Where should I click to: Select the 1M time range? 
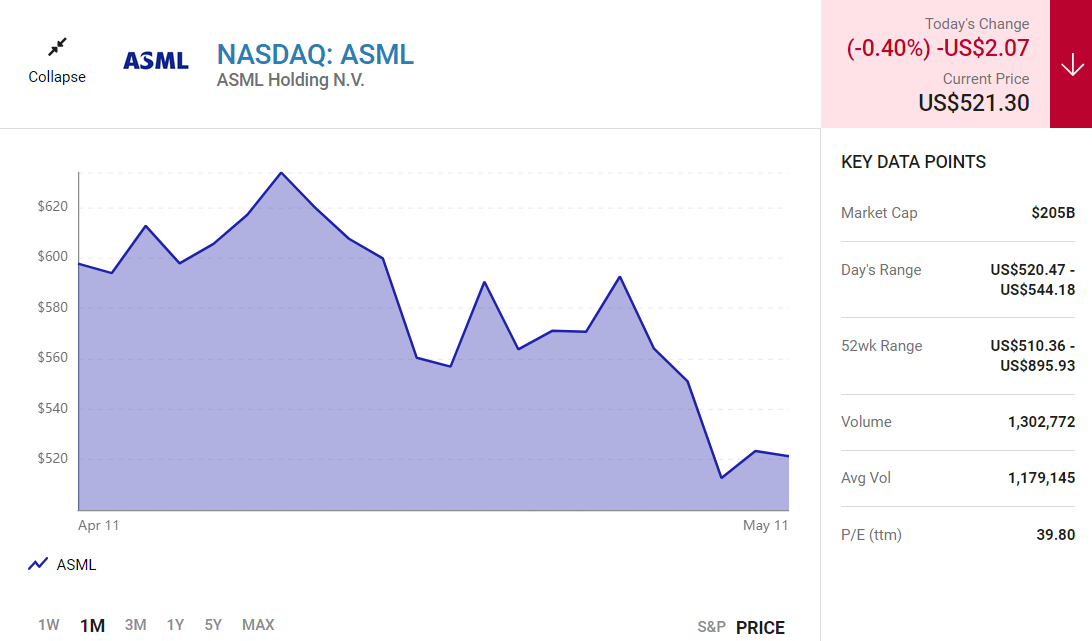coord(92,625)
